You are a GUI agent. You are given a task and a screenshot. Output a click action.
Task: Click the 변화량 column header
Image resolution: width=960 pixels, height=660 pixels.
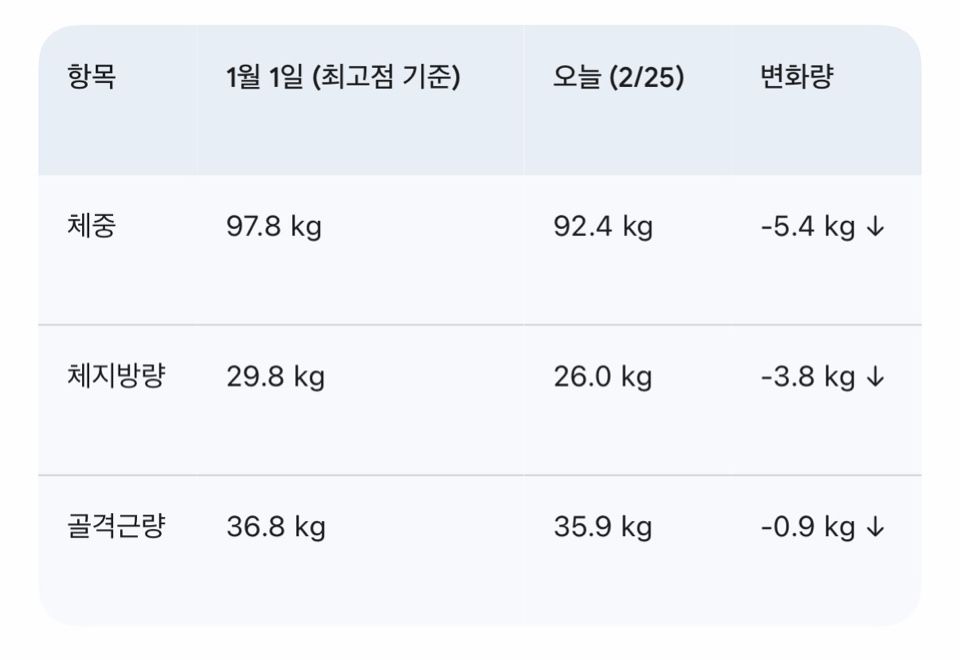pyautogui.click(x=796, y=77)
